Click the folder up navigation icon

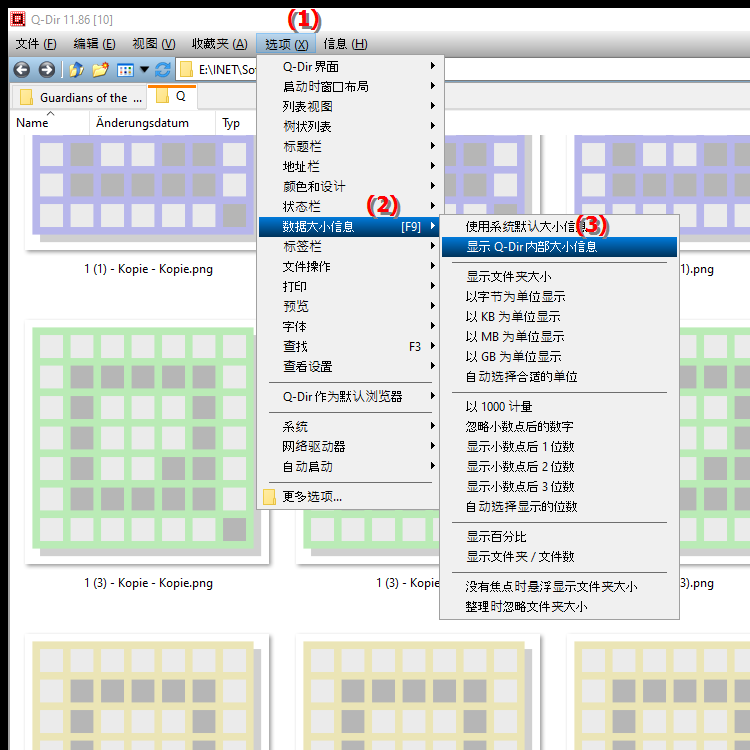click(76, 70)
